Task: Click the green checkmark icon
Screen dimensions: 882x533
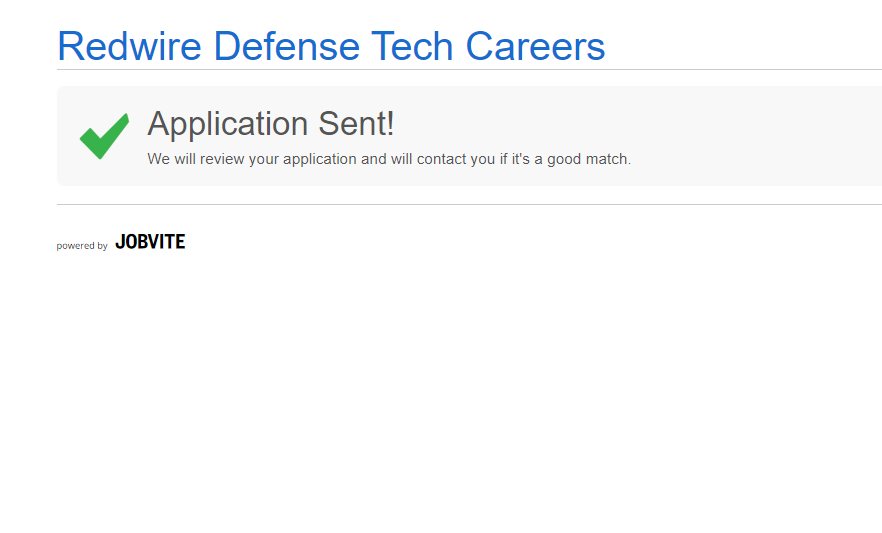Action: click(104, 135)
